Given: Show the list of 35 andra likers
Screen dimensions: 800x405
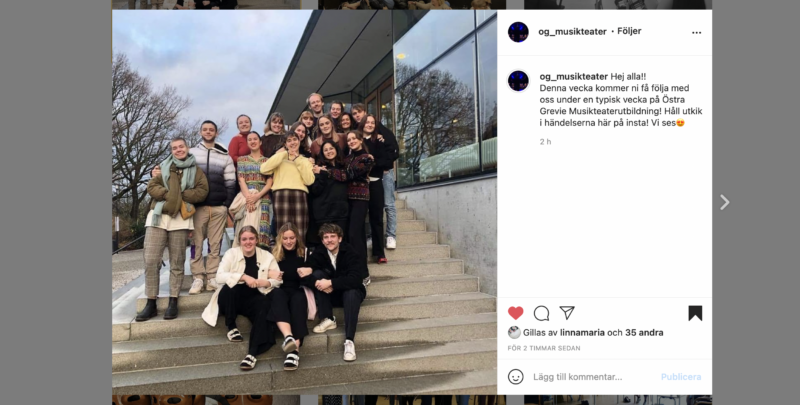Looking at the screenshot, I should pos(644,333).
